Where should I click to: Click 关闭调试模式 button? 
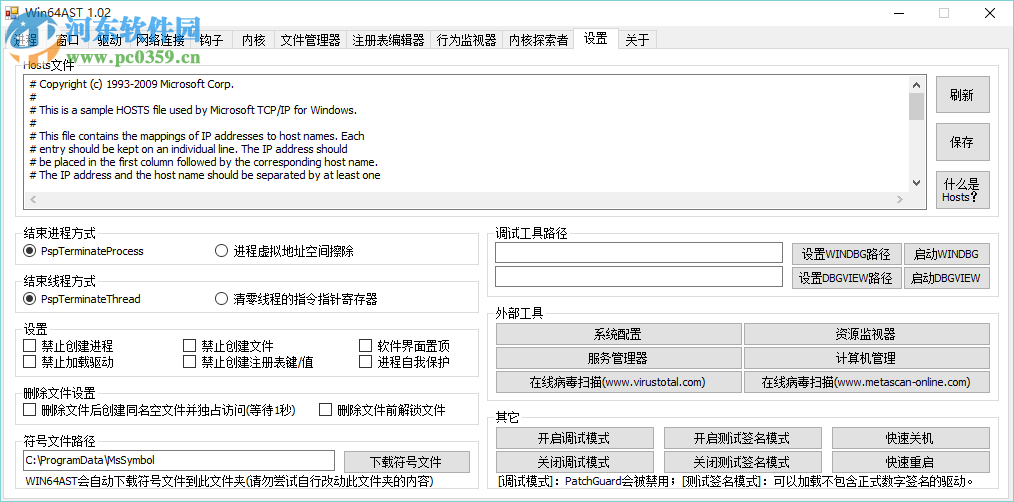[x=574, y=462]
